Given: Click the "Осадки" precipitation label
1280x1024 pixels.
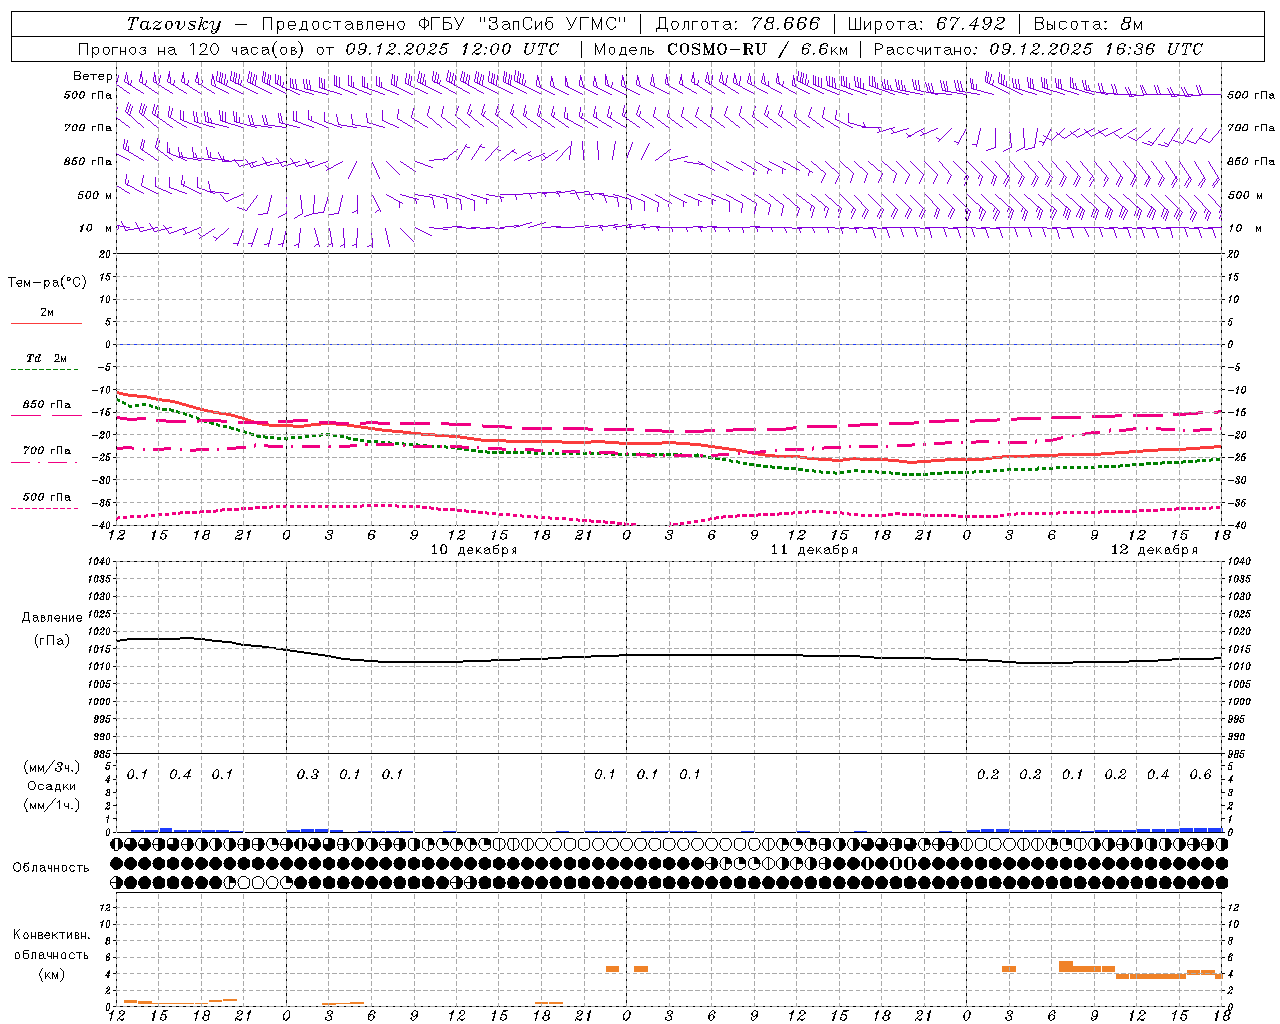Looking at the screenshot, I should click(x=51, y=786).
